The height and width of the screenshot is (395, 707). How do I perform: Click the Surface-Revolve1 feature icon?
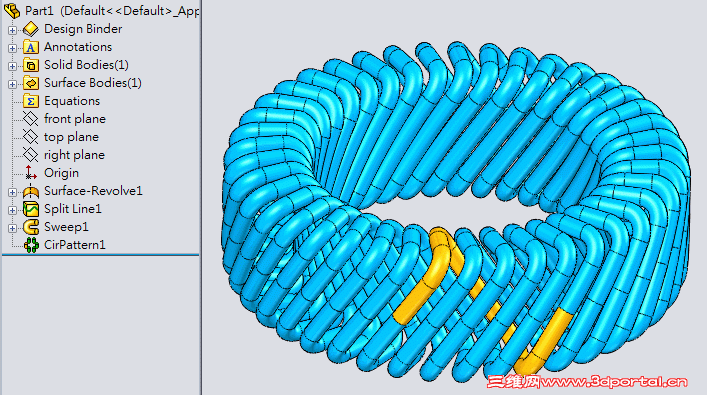pos(31,191)
